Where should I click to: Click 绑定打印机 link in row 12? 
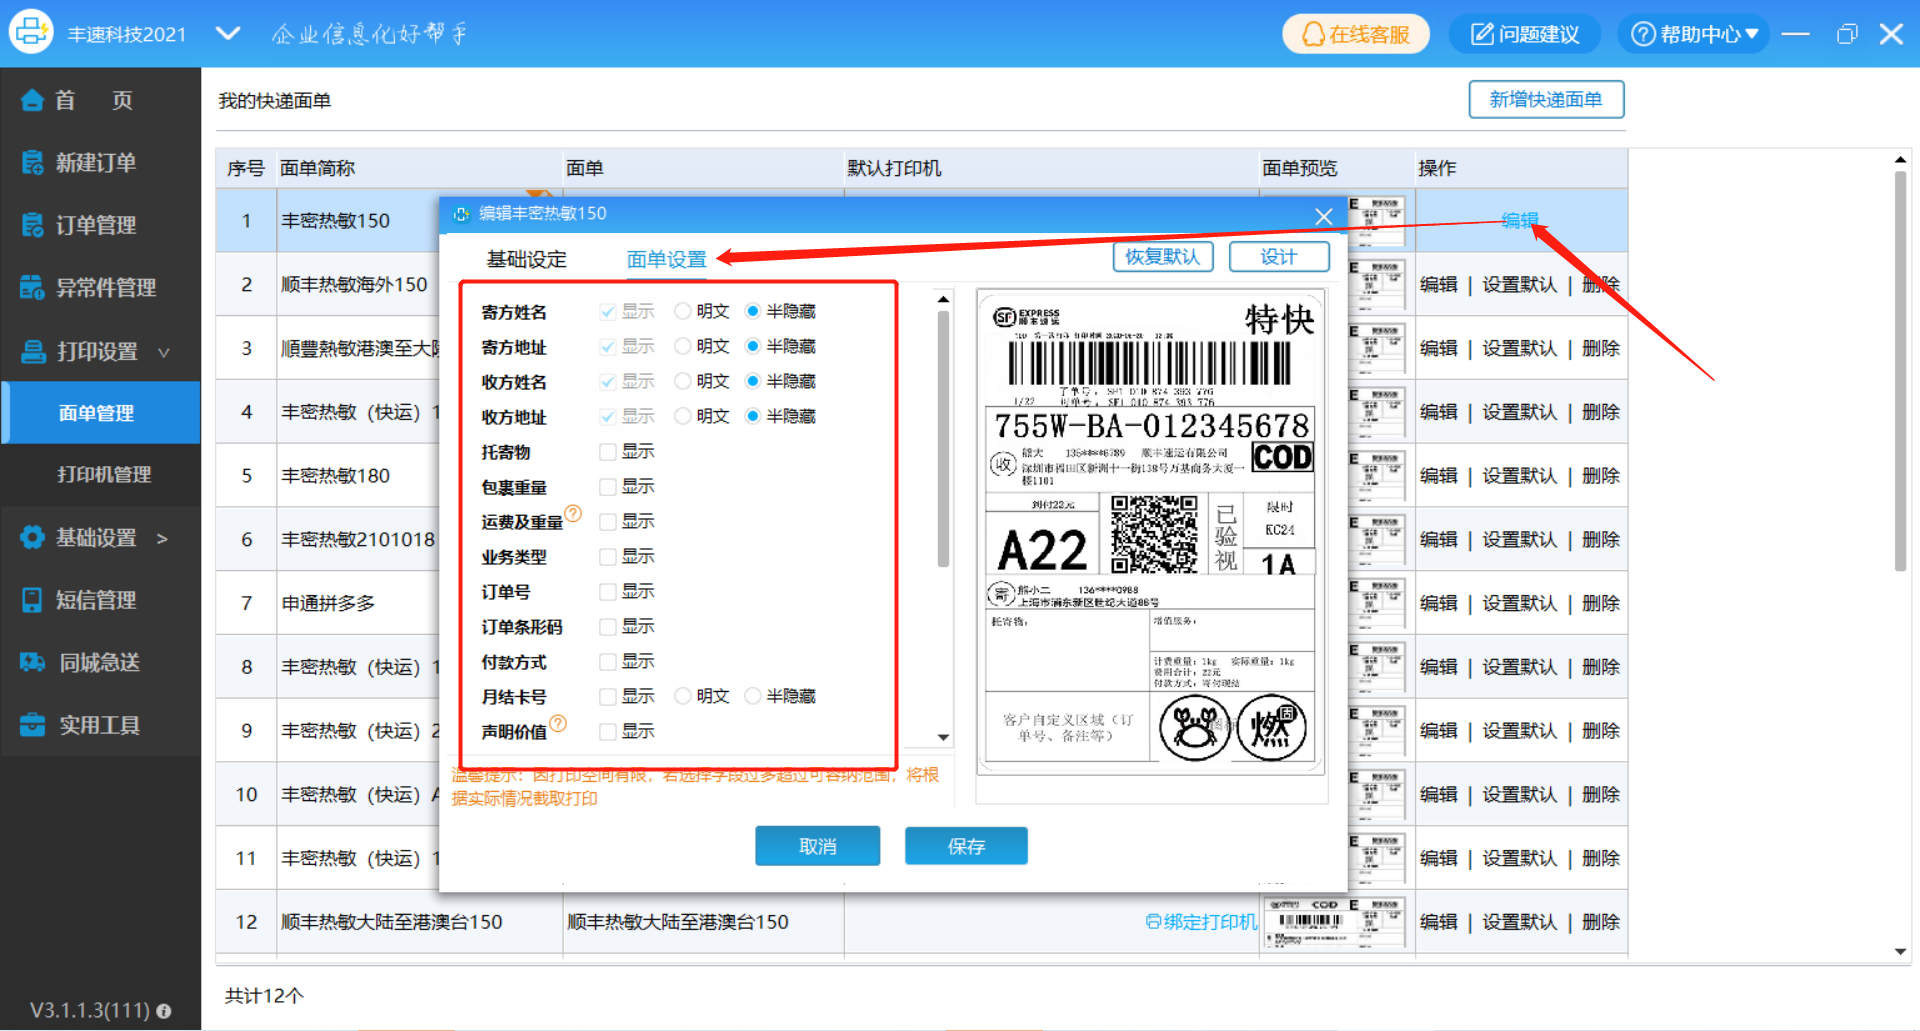coord(1201,921)
